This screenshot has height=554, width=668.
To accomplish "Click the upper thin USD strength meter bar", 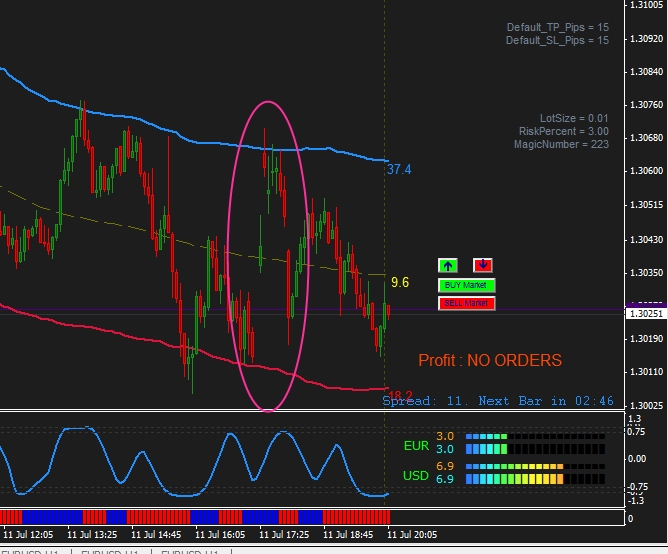I will tap(535, 467).
